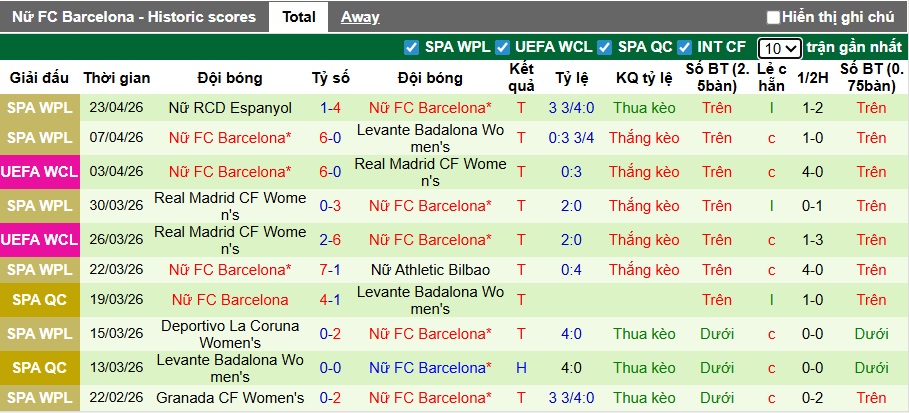This screenshot has height=413, width=909.
Task: Open the Away tab
Action: click(360, 17)
